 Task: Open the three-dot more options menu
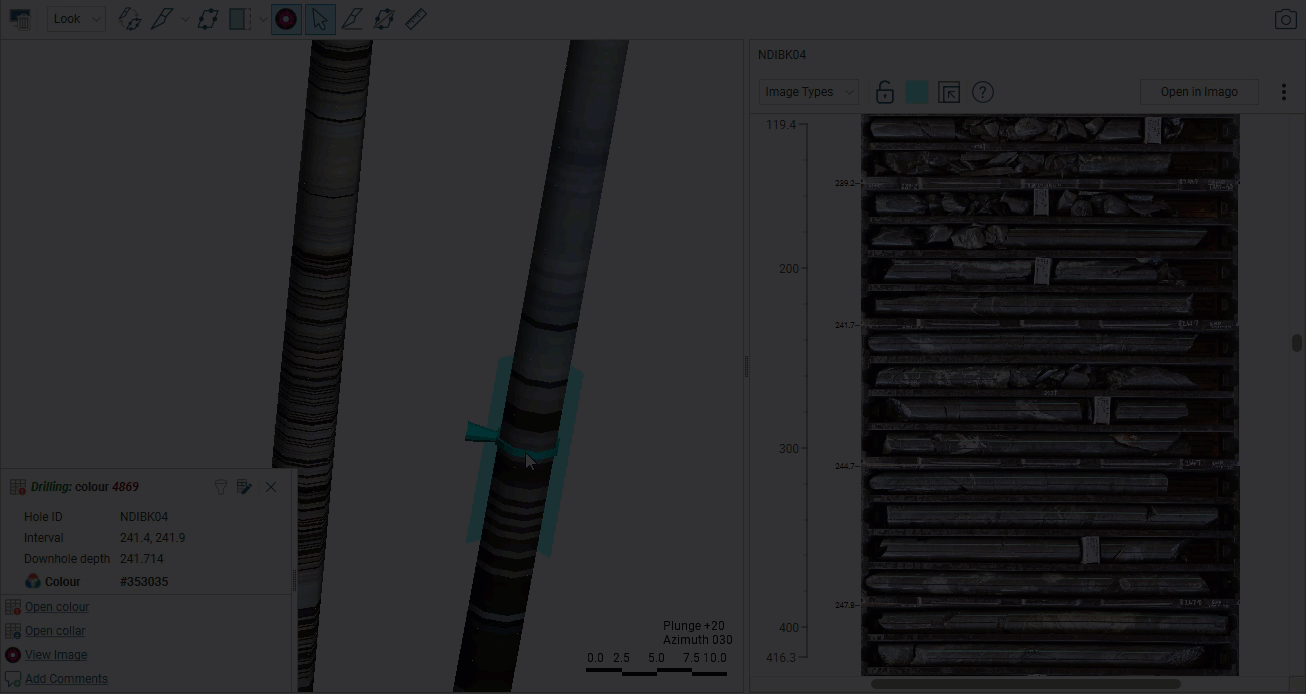click(x=1284, y=92)
